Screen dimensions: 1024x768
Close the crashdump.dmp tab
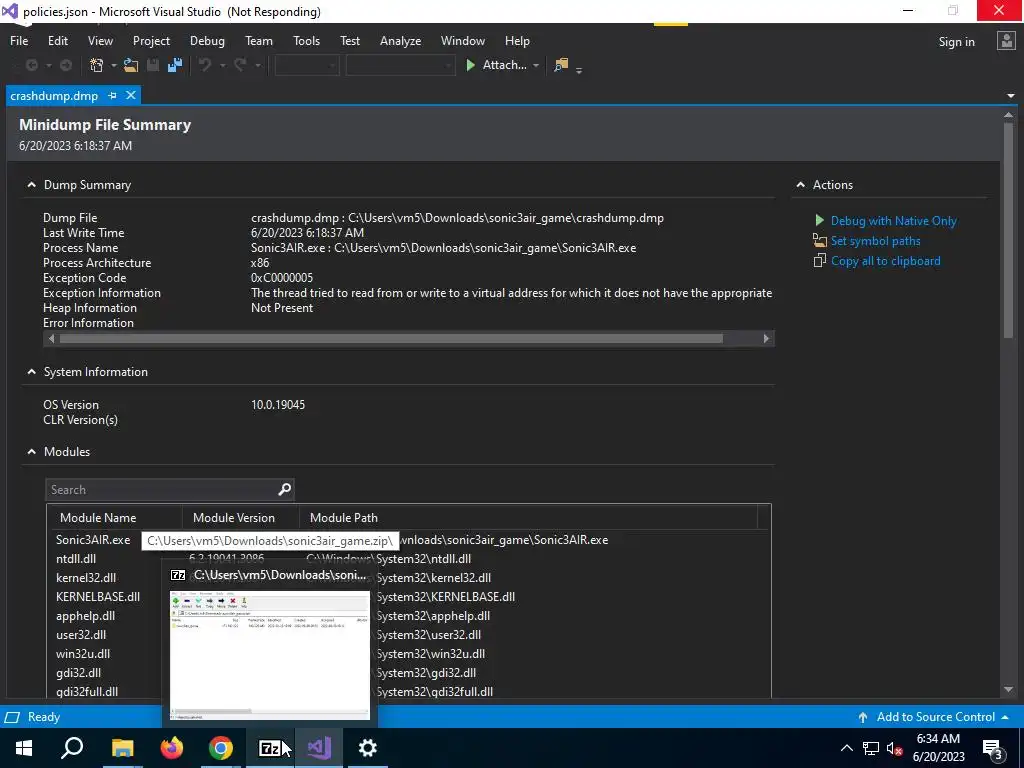[131, 95]
